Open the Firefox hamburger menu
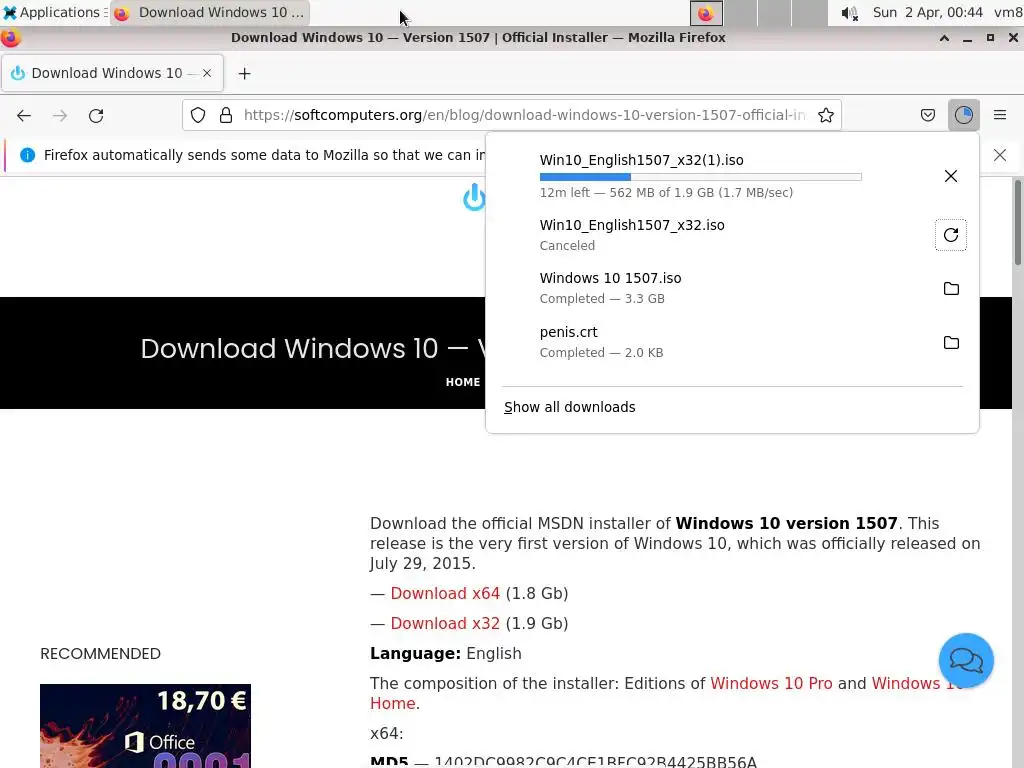 (x=999, y=115)
